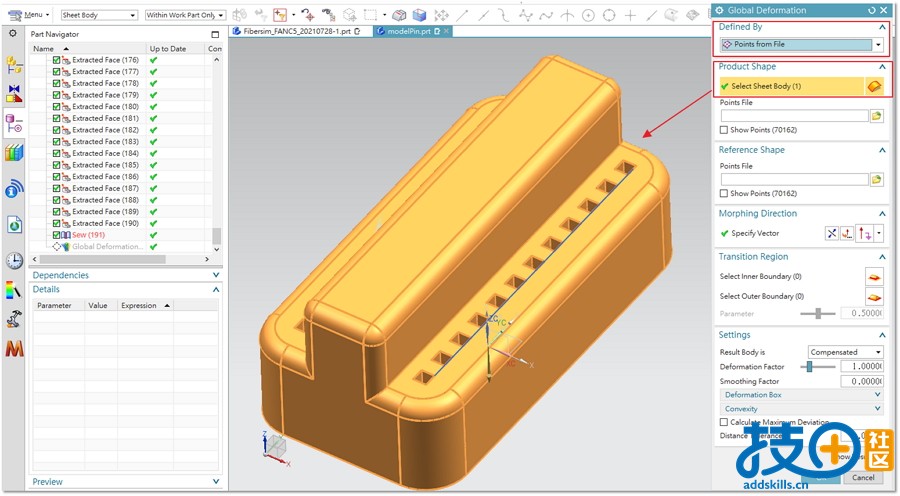Click Select Outer Boundary icon
Screen dimensions: 900x496
(x=874, y=297)
